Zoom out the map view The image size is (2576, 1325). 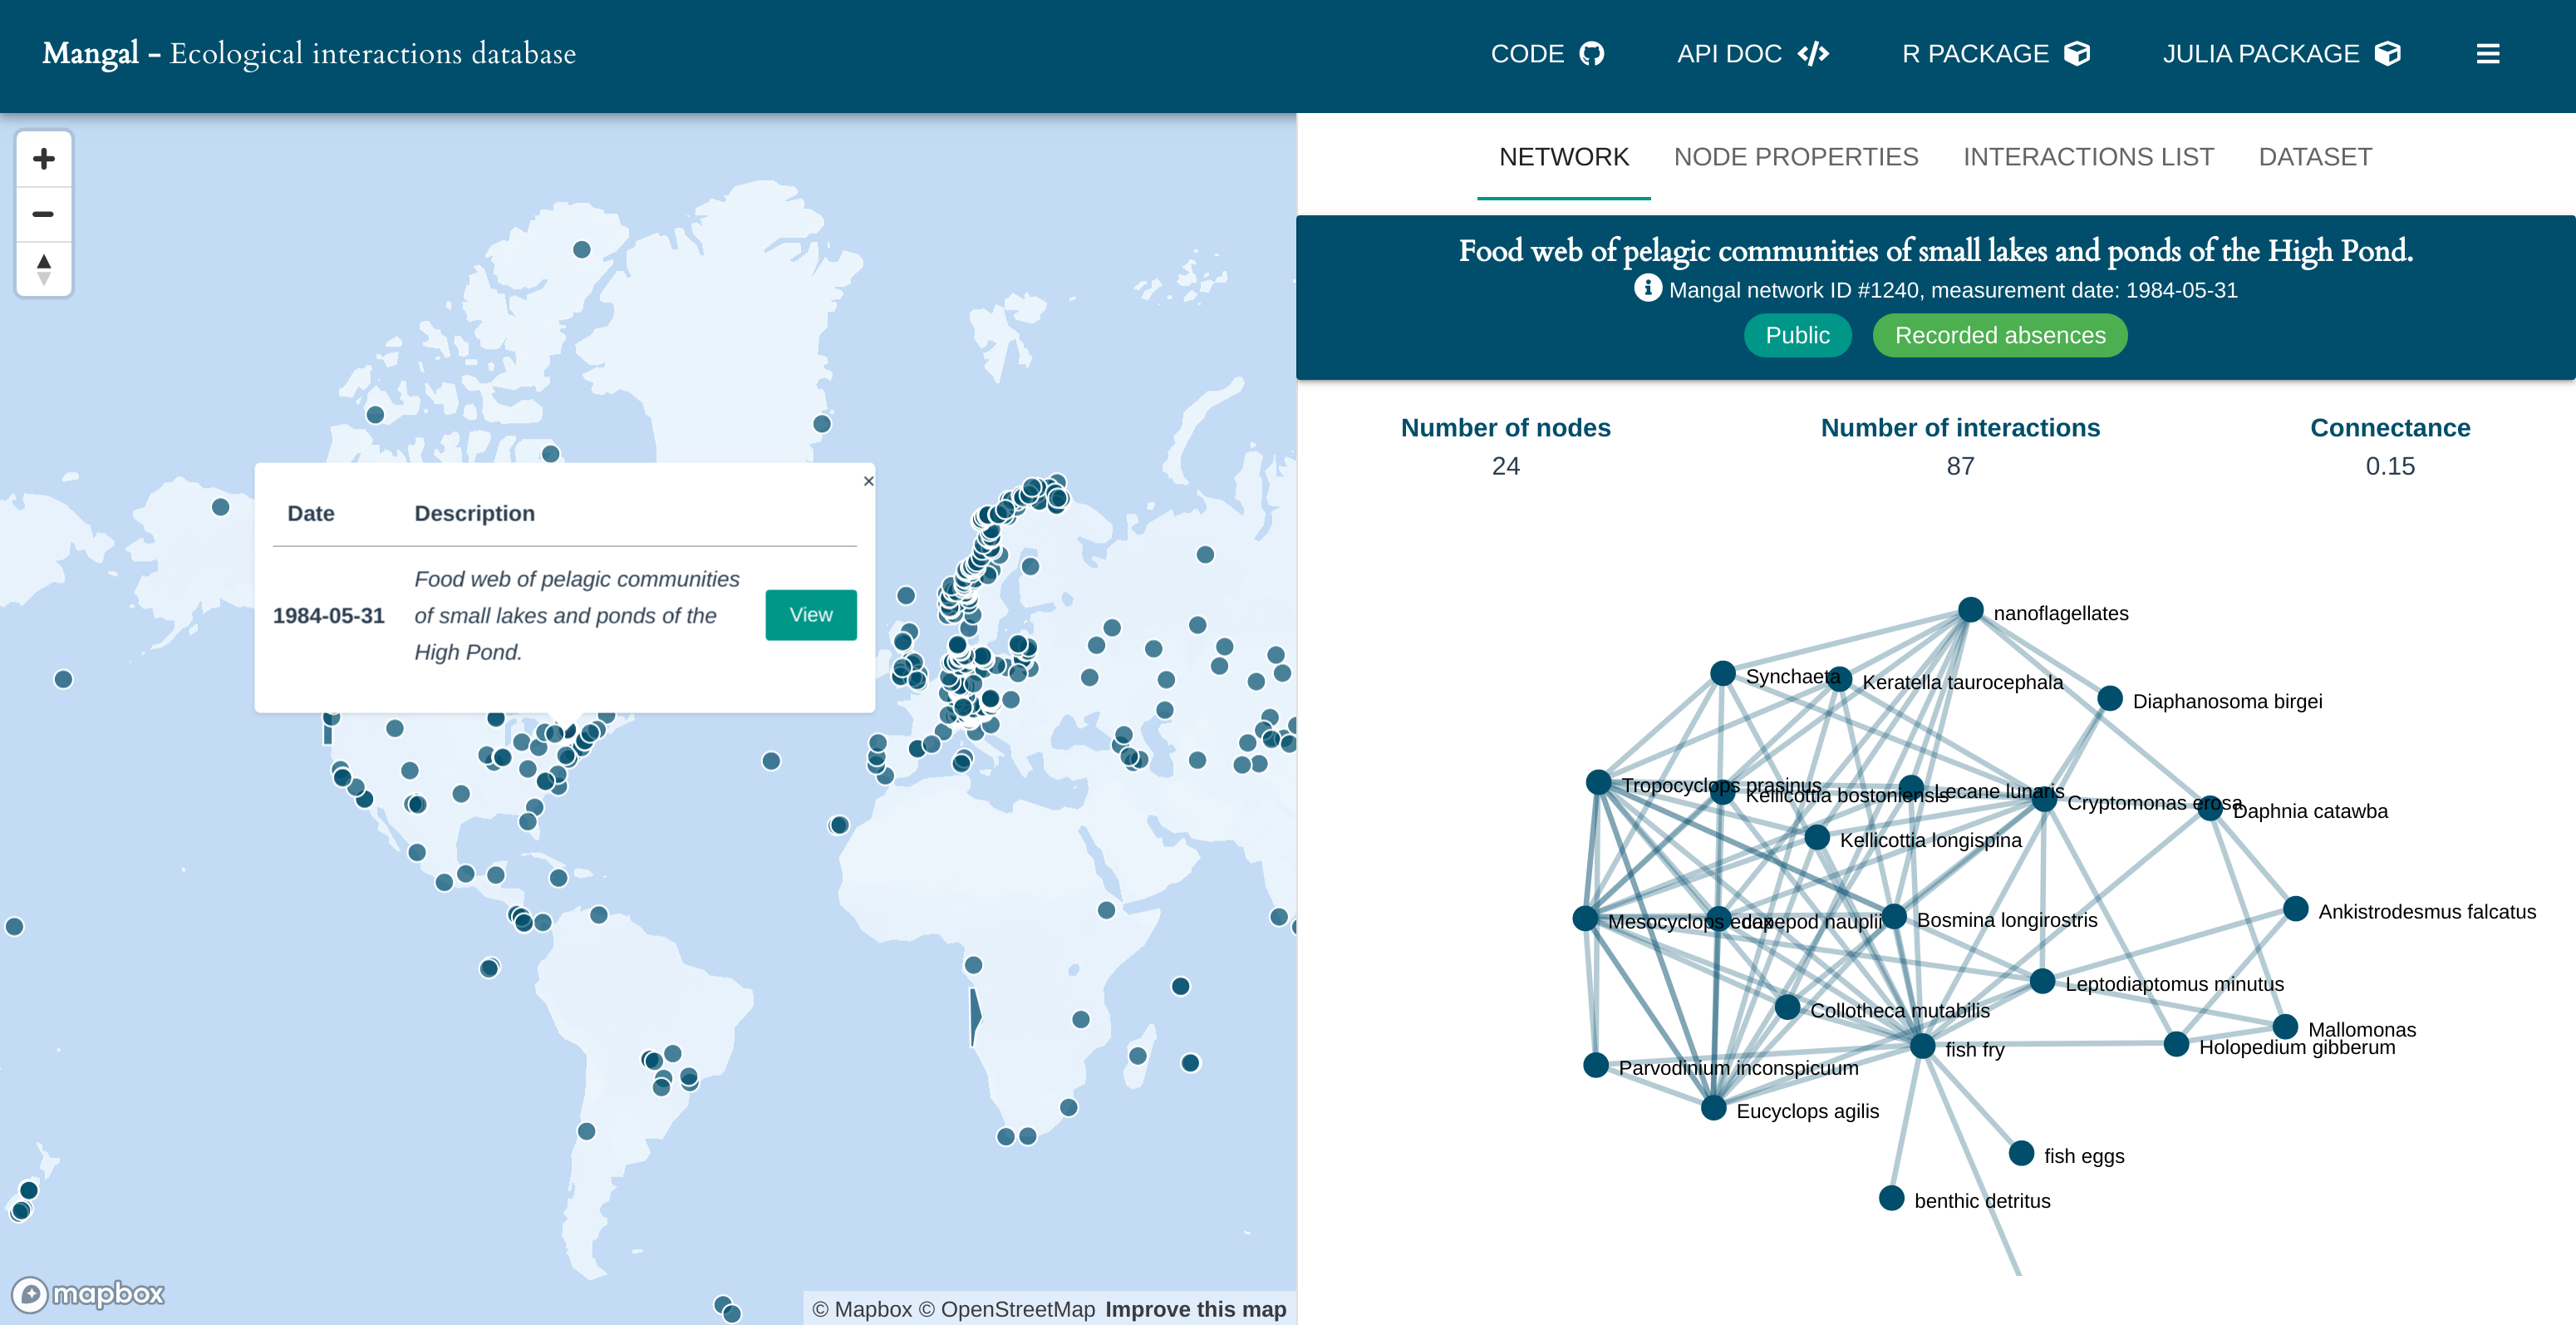click(43, 214)
